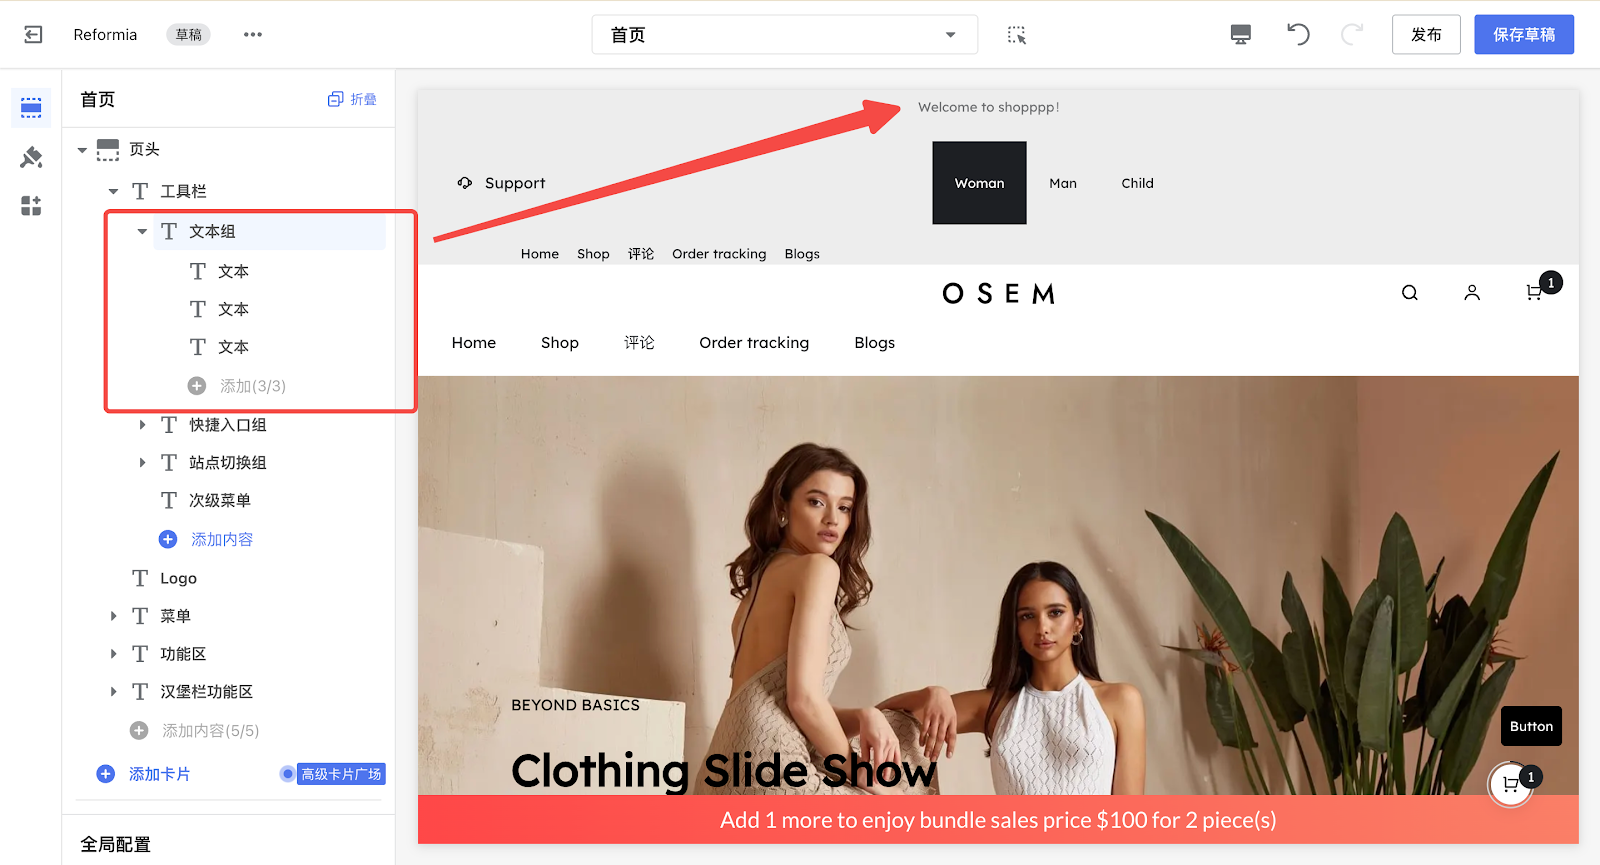Viewport: 1600px width, 865px height.
Task: Open the add apps sidebar icon
Action: coord(31,206)
